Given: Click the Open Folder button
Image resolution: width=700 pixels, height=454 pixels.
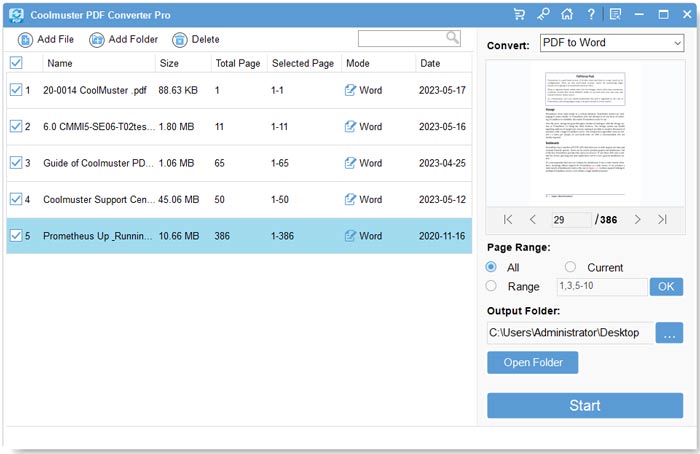Looking at the screenshot, I should (x=533, y=362).
